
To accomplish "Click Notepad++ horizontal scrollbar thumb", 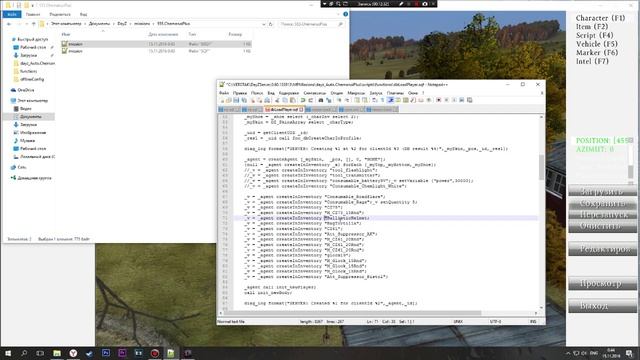I will (x=353, y=313).
